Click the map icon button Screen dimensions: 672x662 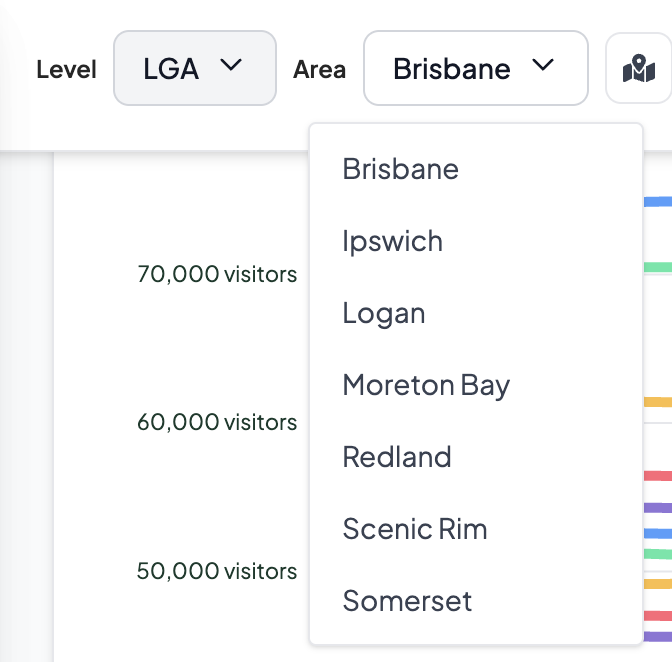(x=638, y=69)
